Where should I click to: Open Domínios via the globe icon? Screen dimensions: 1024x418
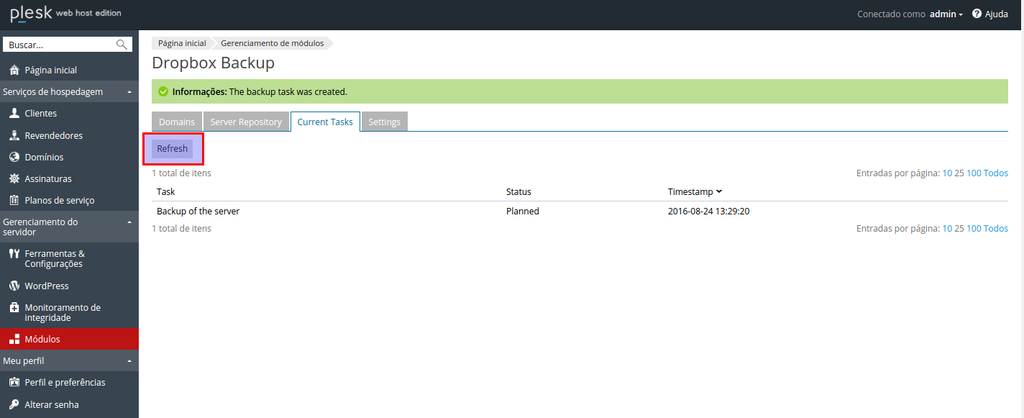(x=14, y=157)
